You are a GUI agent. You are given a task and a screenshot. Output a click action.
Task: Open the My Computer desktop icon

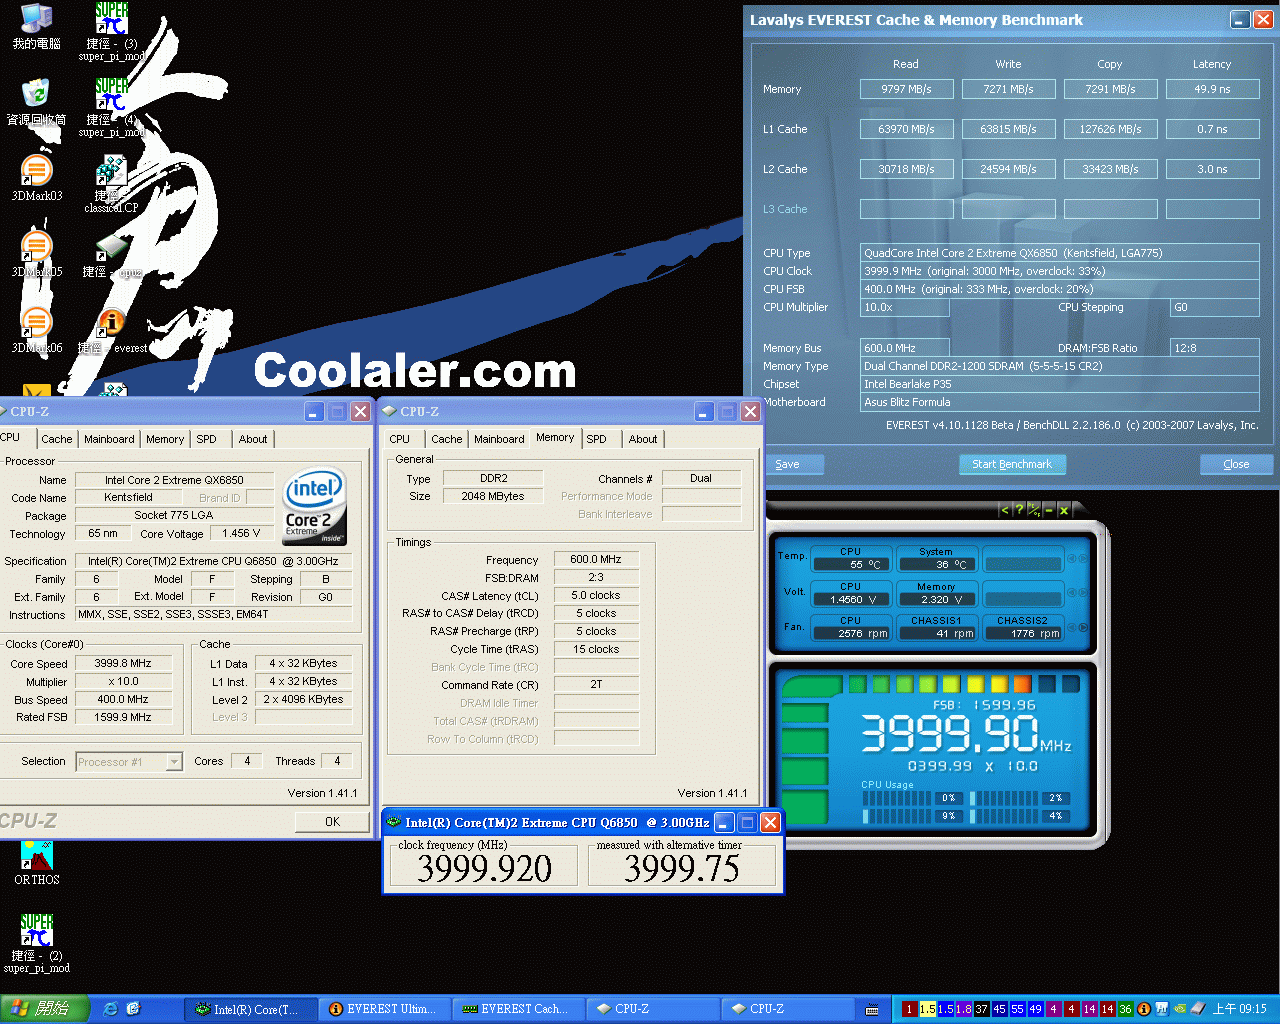36,26
